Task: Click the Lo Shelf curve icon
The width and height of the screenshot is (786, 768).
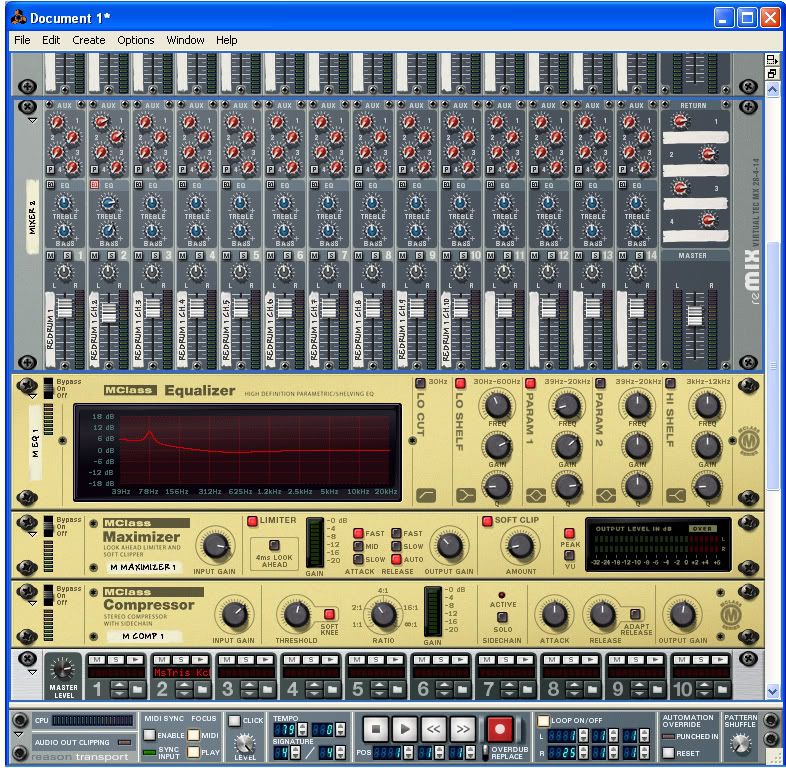Action: tap(465, 494)
